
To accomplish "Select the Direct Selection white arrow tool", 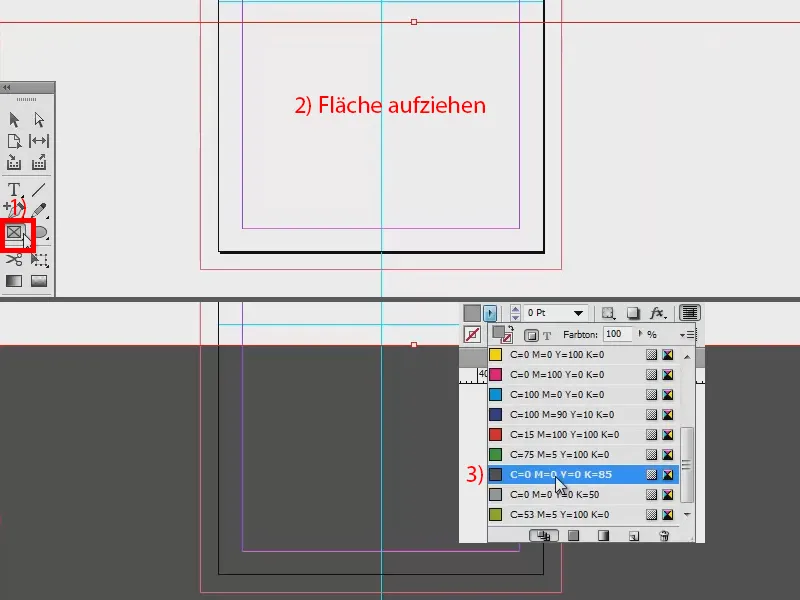I will click(x=39, y=120).
